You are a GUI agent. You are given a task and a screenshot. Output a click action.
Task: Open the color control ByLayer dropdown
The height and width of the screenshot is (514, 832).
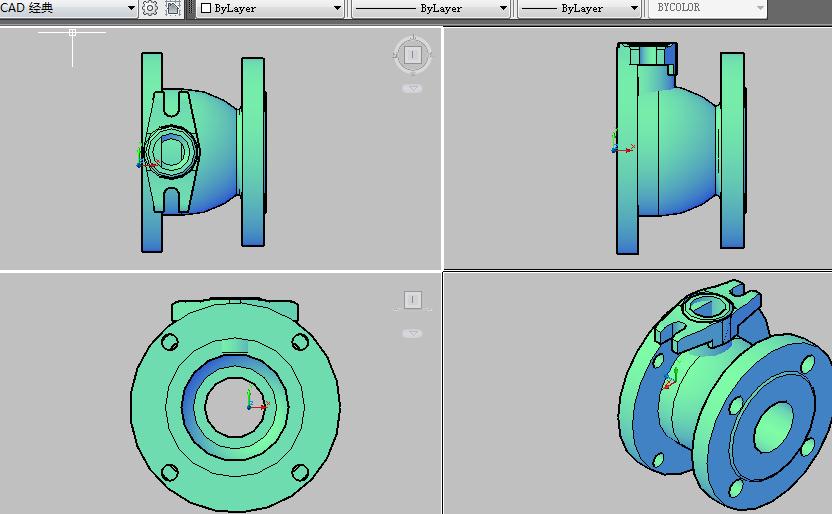coord(270,8)
